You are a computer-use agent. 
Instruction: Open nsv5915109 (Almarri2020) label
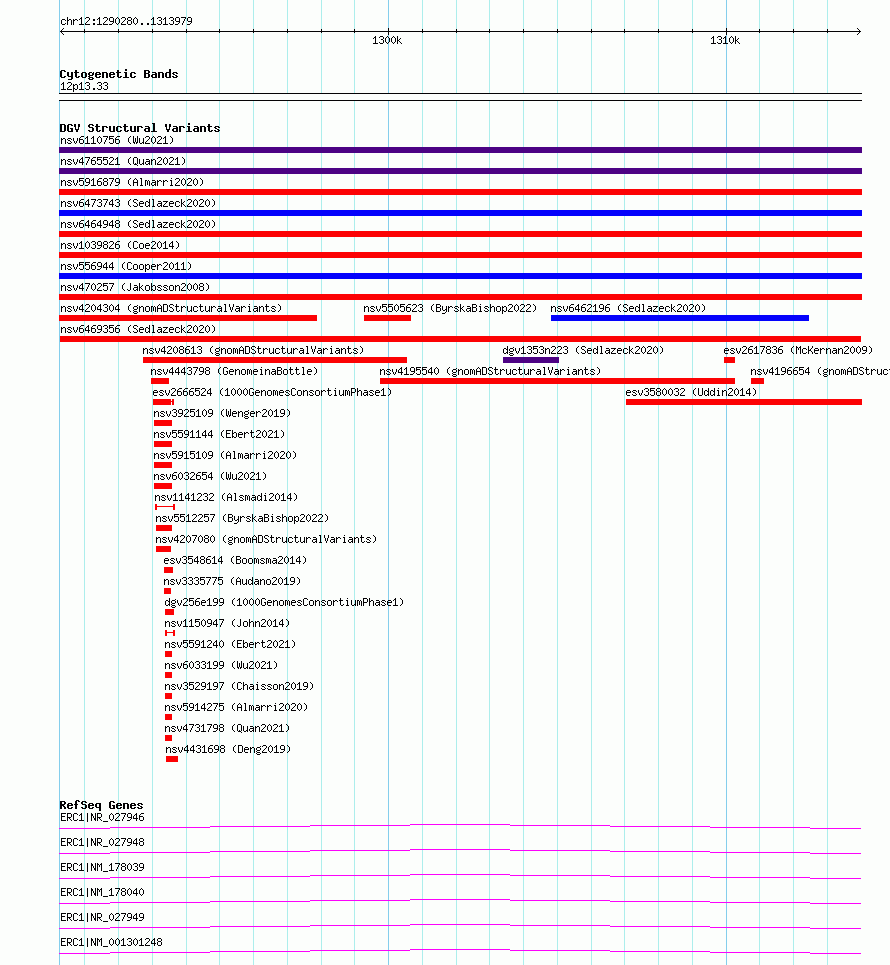coord(225,455)
